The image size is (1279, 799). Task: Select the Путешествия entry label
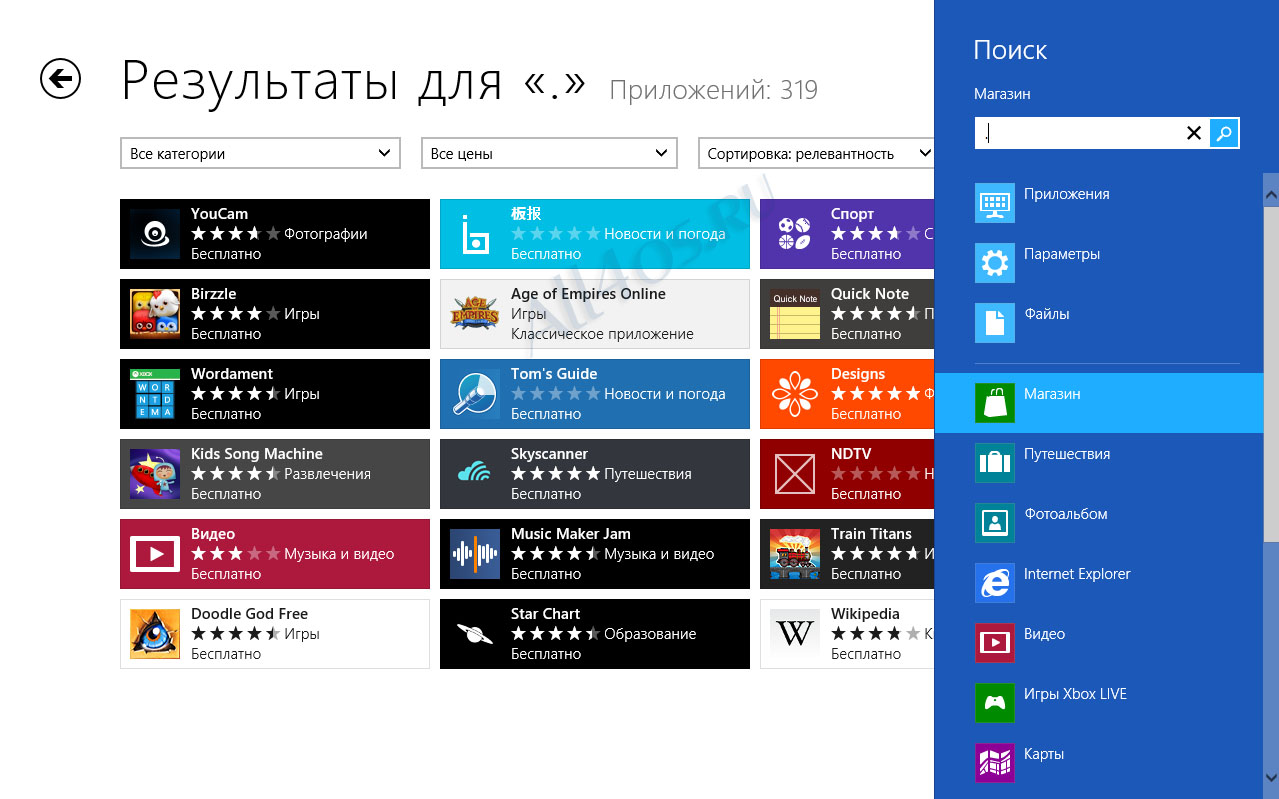[x=1067, y=454]
